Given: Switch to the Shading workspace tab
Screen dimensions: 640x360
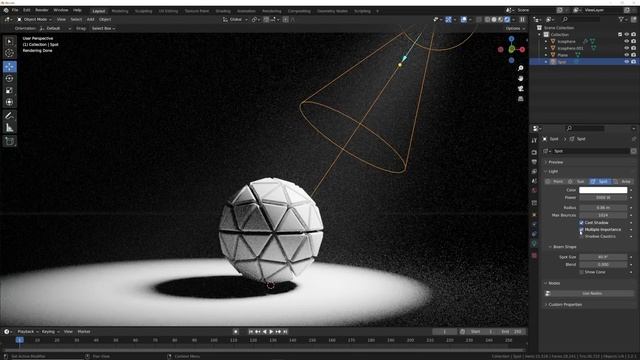Looking at the screenshot, I should pos(223,11).
